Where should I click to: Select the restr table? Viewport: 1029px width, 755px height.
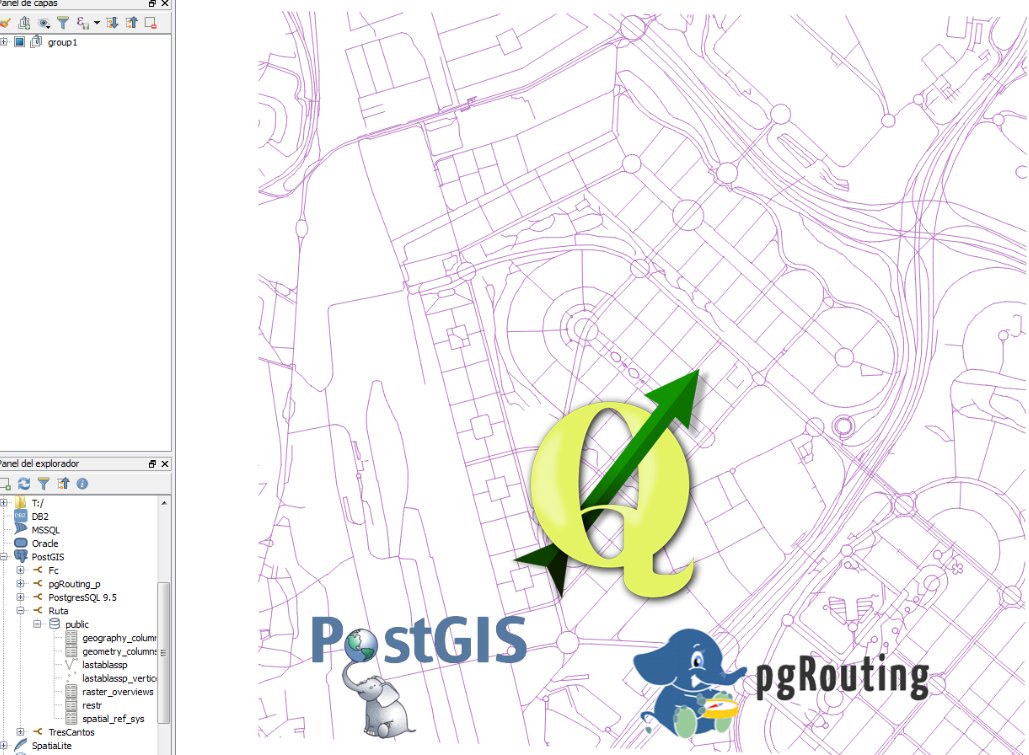(92, 706)
